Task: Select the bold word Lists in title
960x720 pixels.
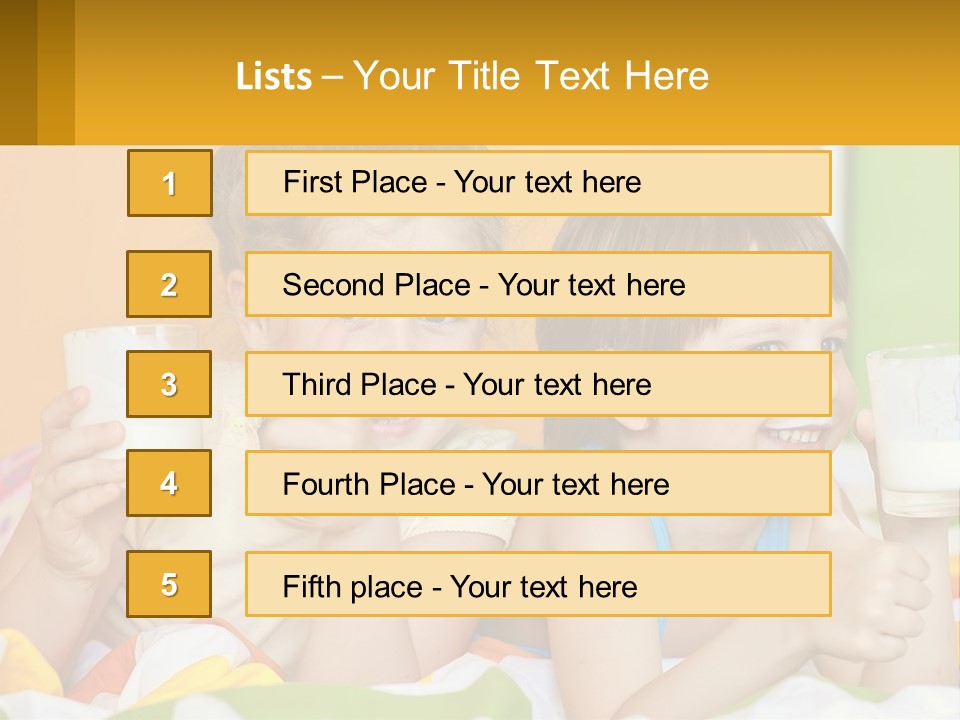Action: (x=274, y=77)
